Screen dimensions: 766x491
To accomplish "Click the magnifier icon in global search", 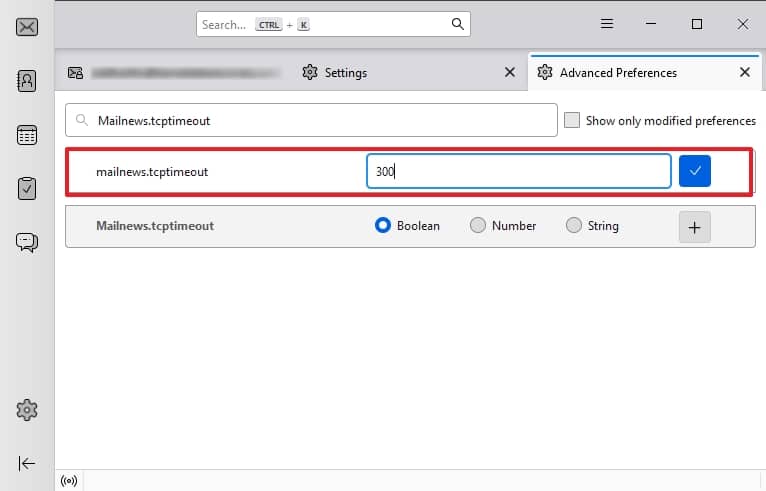I will (x=457, y=24).
